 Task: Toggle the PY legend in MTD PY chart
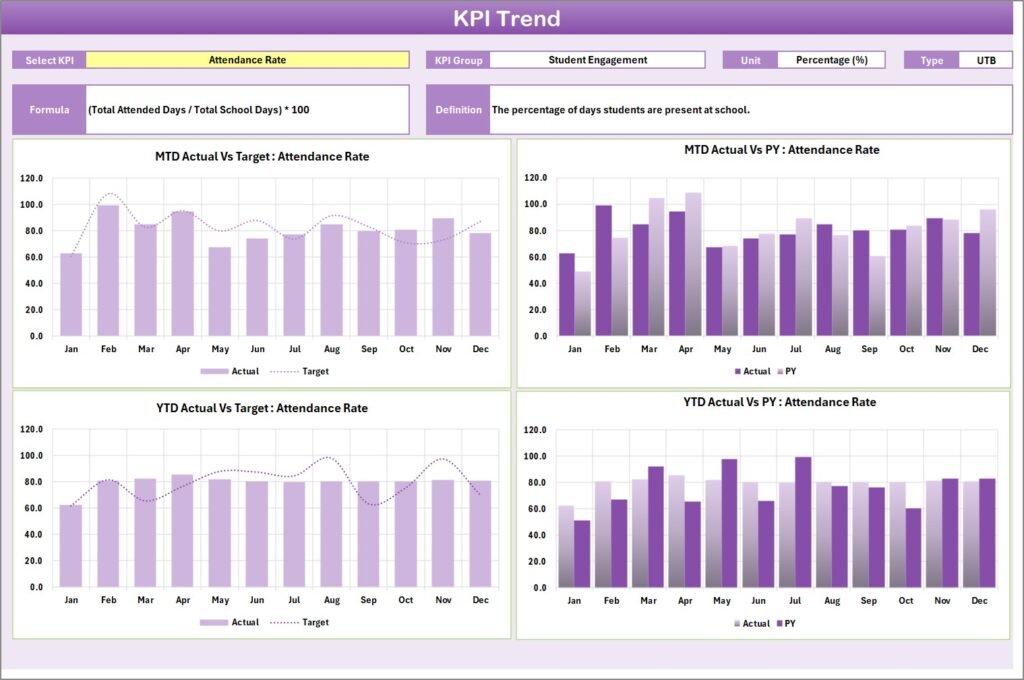789,371
